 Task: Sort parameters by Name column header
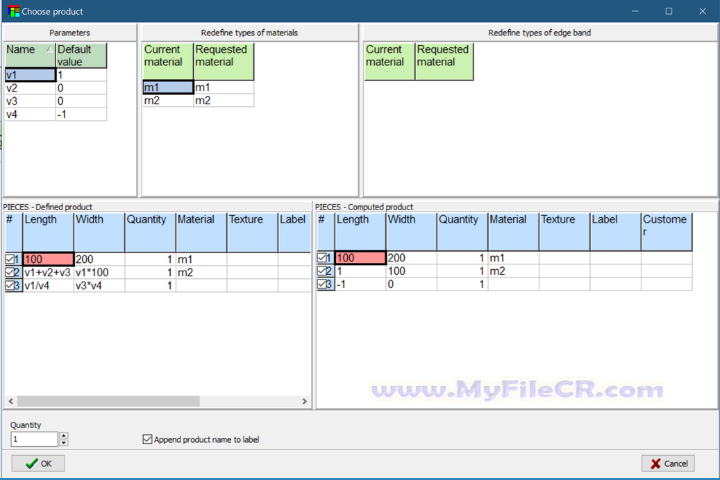click(x=30, y=56)
